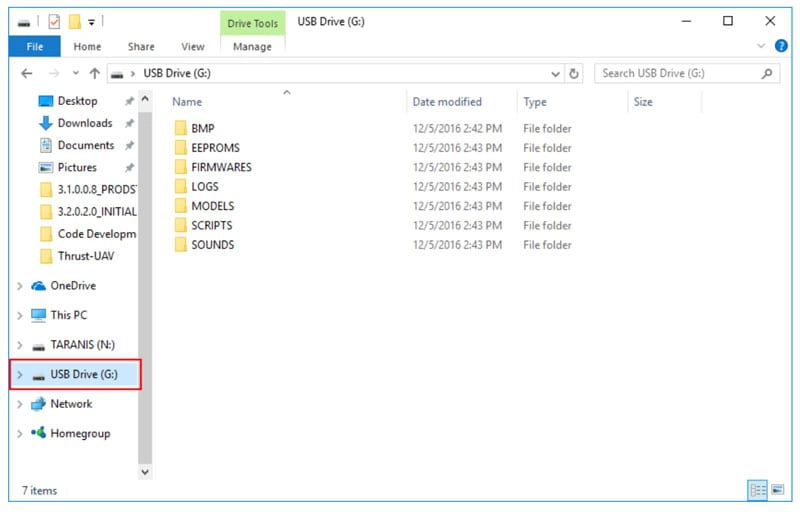
Task: Expand the OneDrive tree node
Action: (x=20, y=286)
